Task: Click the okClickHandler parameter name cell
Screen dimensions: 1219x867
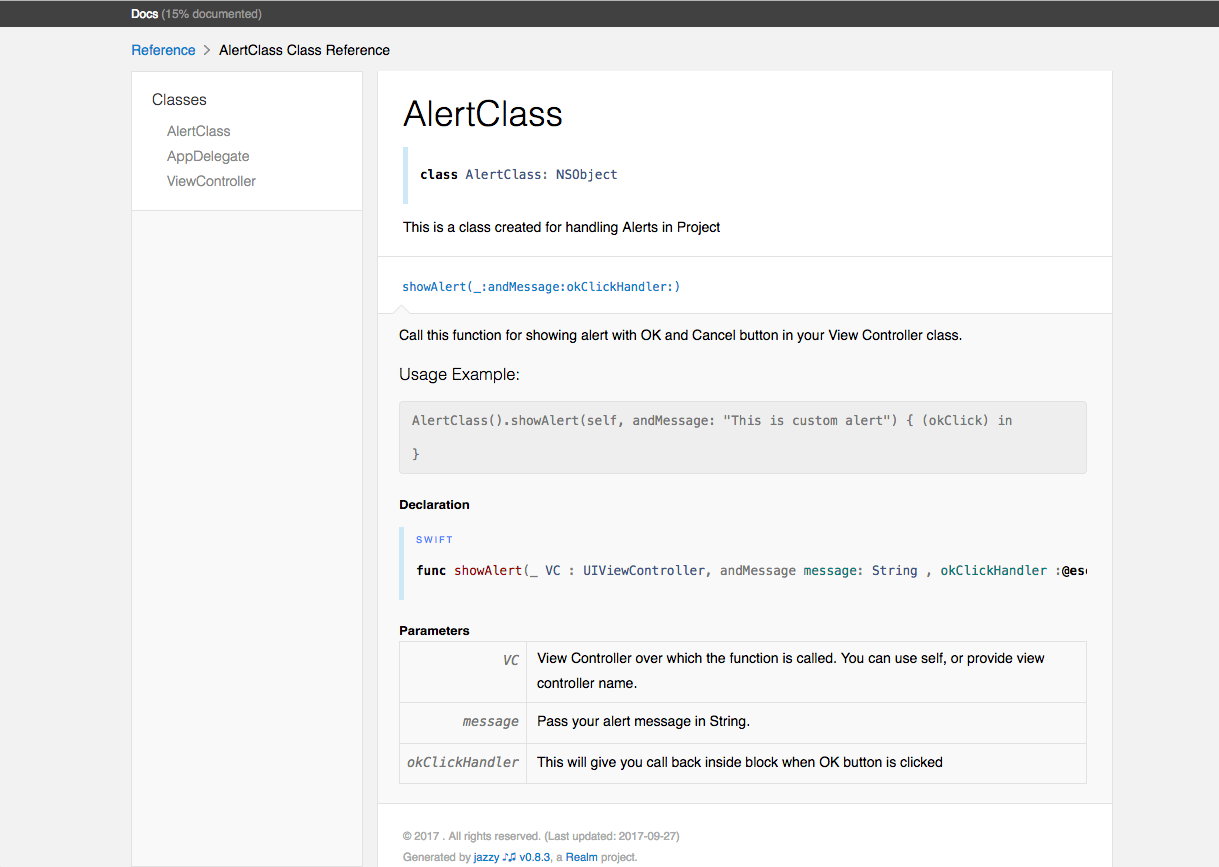Action: (463, 763)
